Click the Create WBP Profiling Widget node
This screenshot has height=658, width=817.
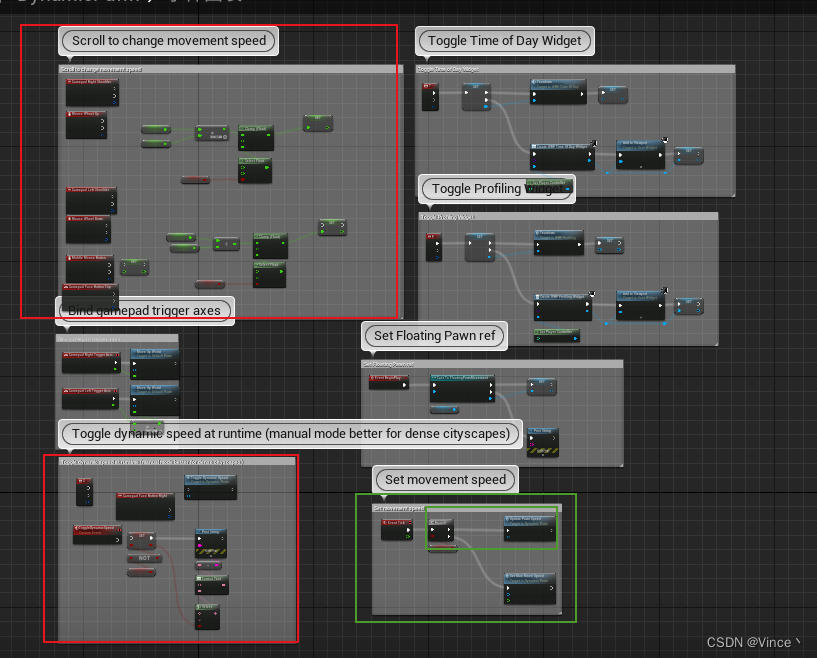point(562,306)
